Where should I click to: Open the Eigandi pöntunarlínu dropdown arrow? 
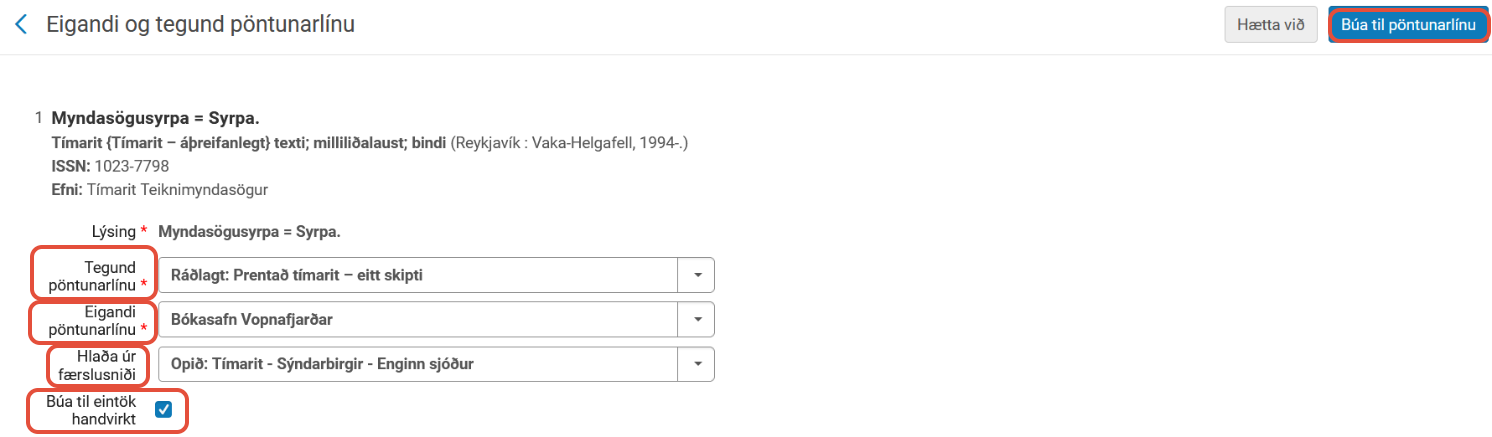point(697,320)
